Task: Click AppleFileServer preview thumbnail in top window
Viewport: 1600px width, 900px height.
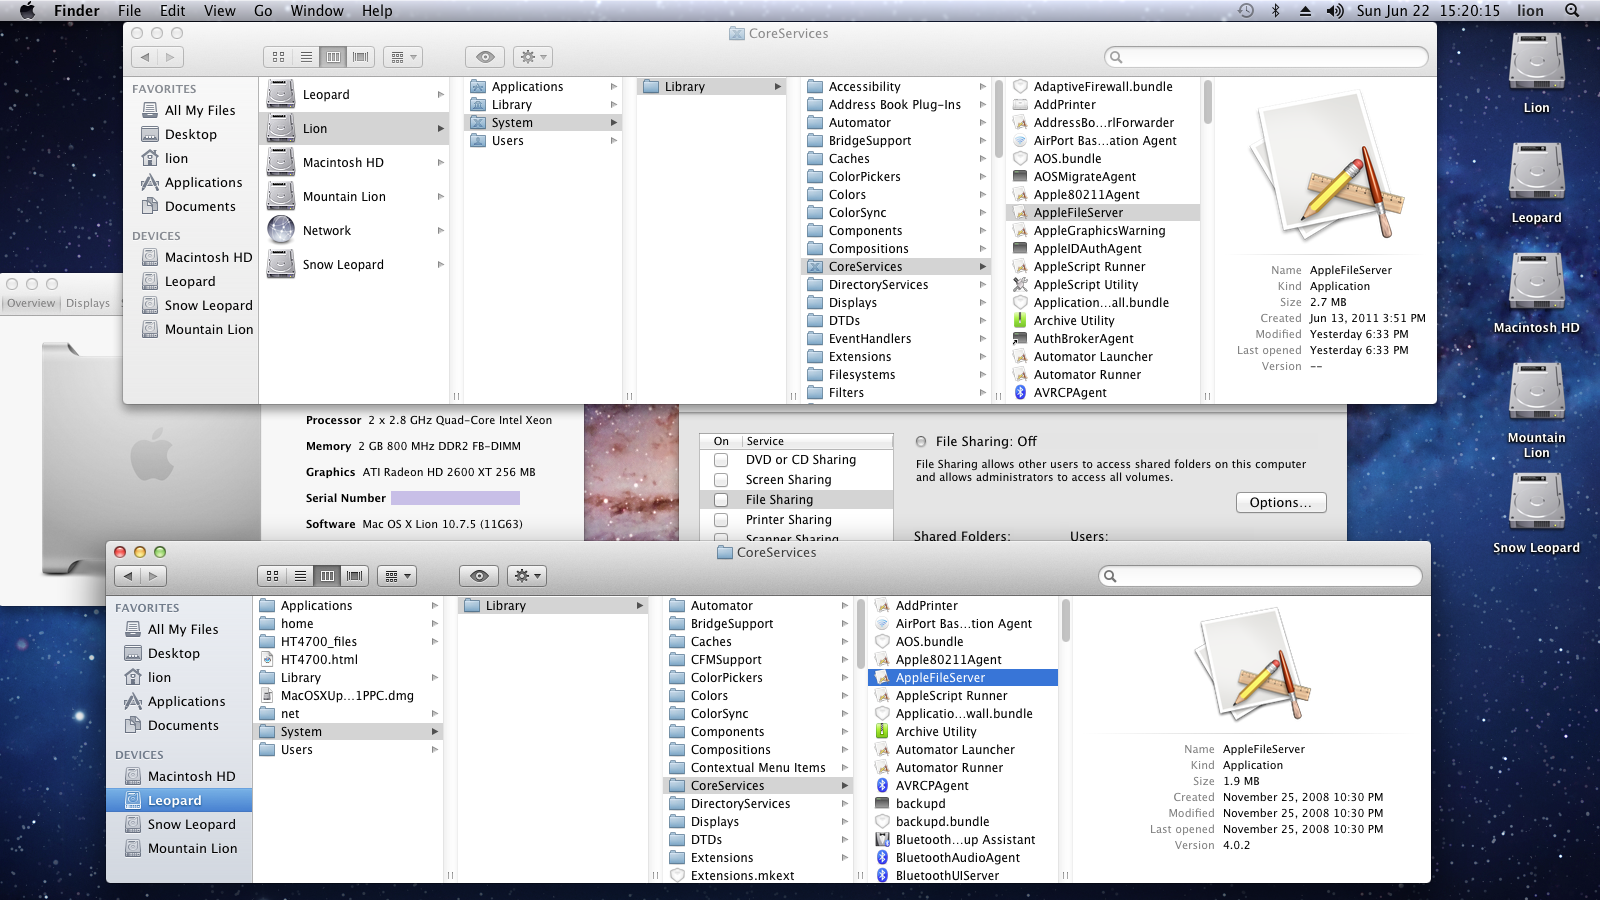Action: [1326, 168]
